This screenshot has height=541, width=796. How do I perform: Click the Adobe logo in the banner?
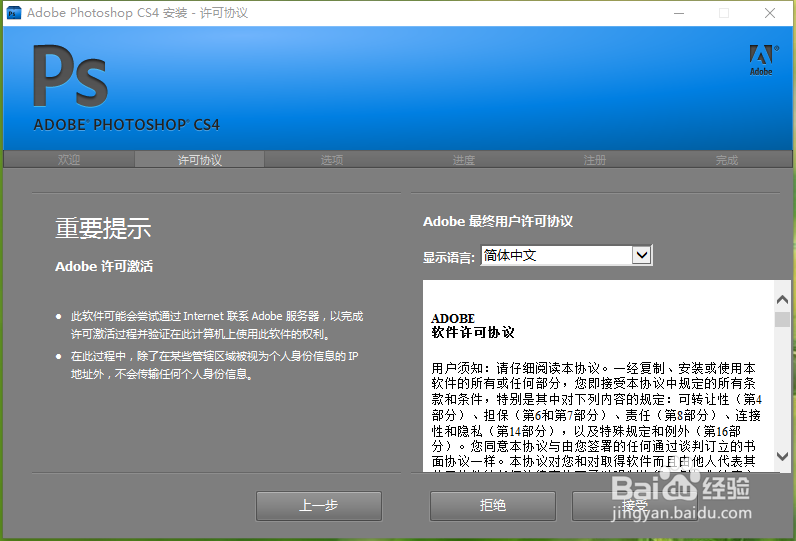[x=762, y=60]
